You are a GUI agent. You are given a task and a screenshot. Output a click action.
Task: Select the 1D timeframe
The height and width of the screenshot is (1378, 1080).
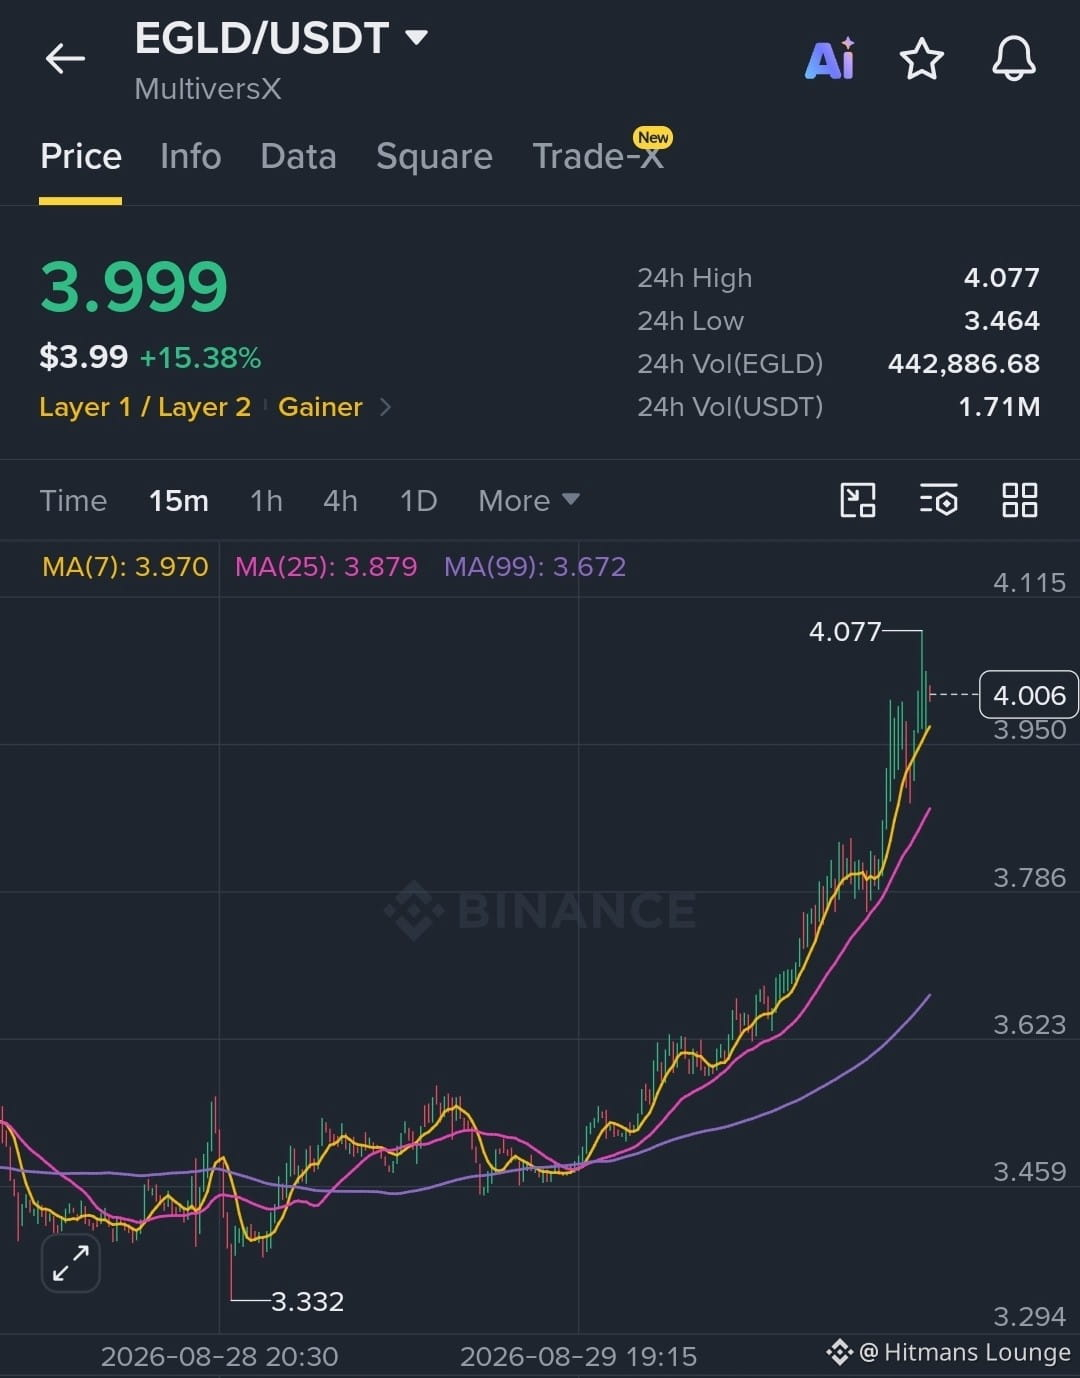pos(418,500)
